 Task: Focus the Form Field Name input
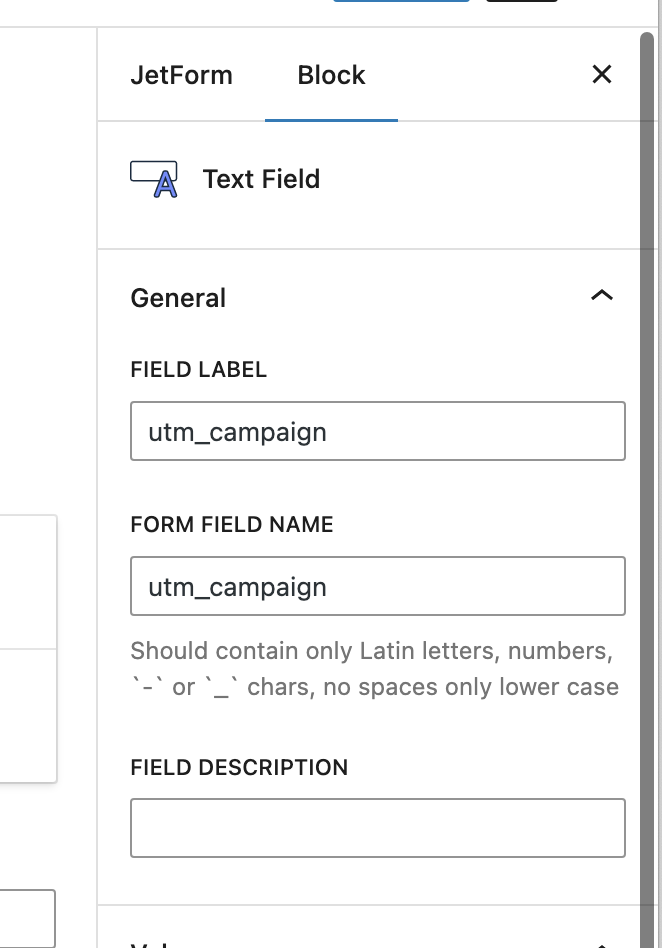click(377, 586)
